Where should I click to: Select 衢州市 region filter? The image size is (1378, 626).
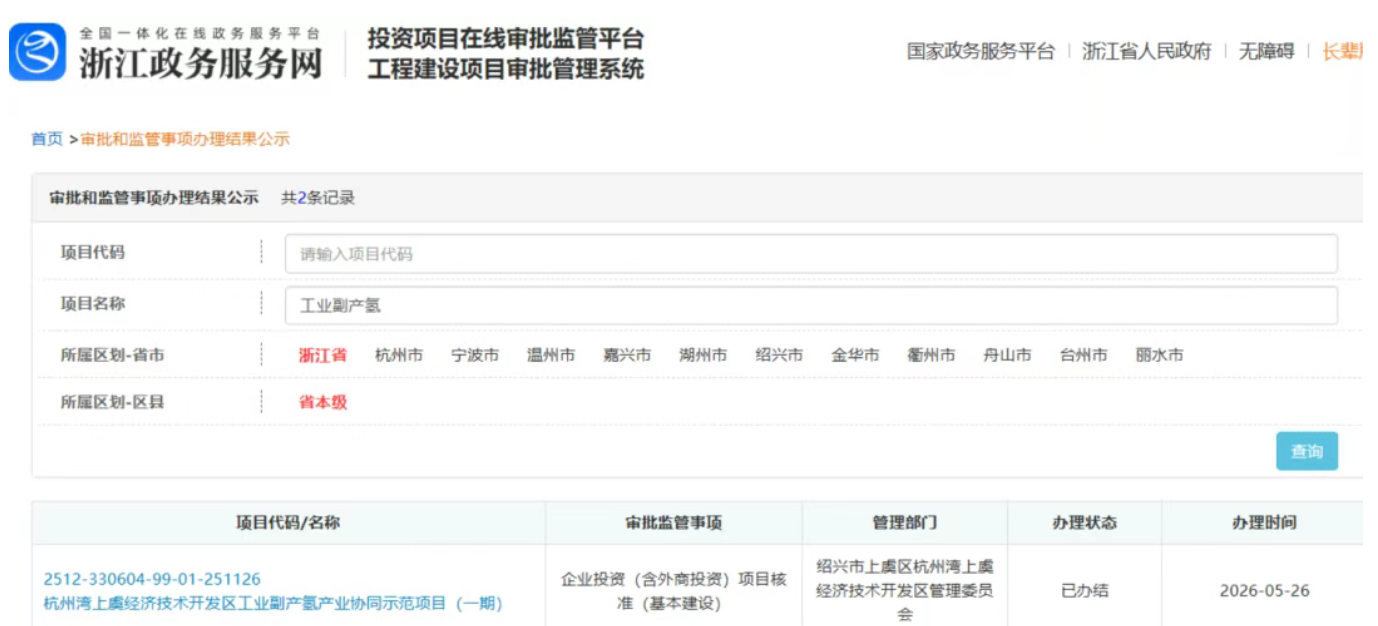point(931,355)
